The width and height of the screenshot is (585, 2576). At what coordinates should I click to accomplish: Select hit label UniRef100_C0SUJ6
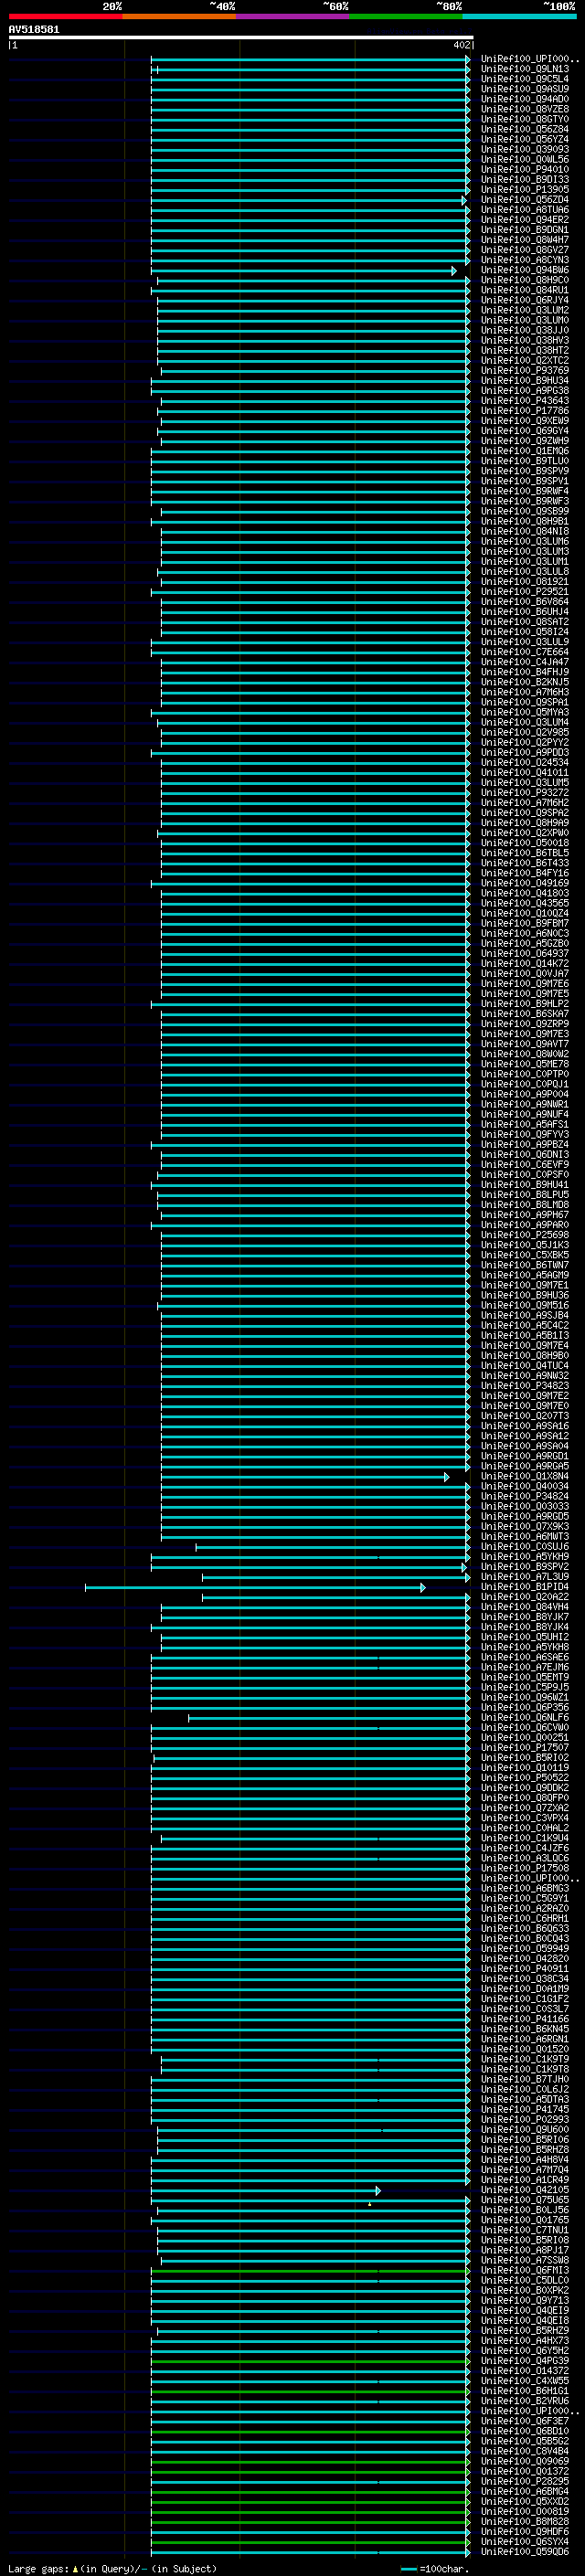(x=525, y=1546)
